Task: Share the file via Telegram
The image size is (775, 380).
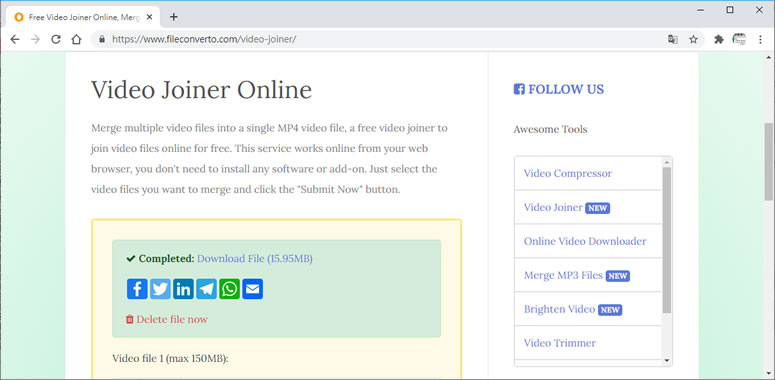Action: [x=206, y=289]
